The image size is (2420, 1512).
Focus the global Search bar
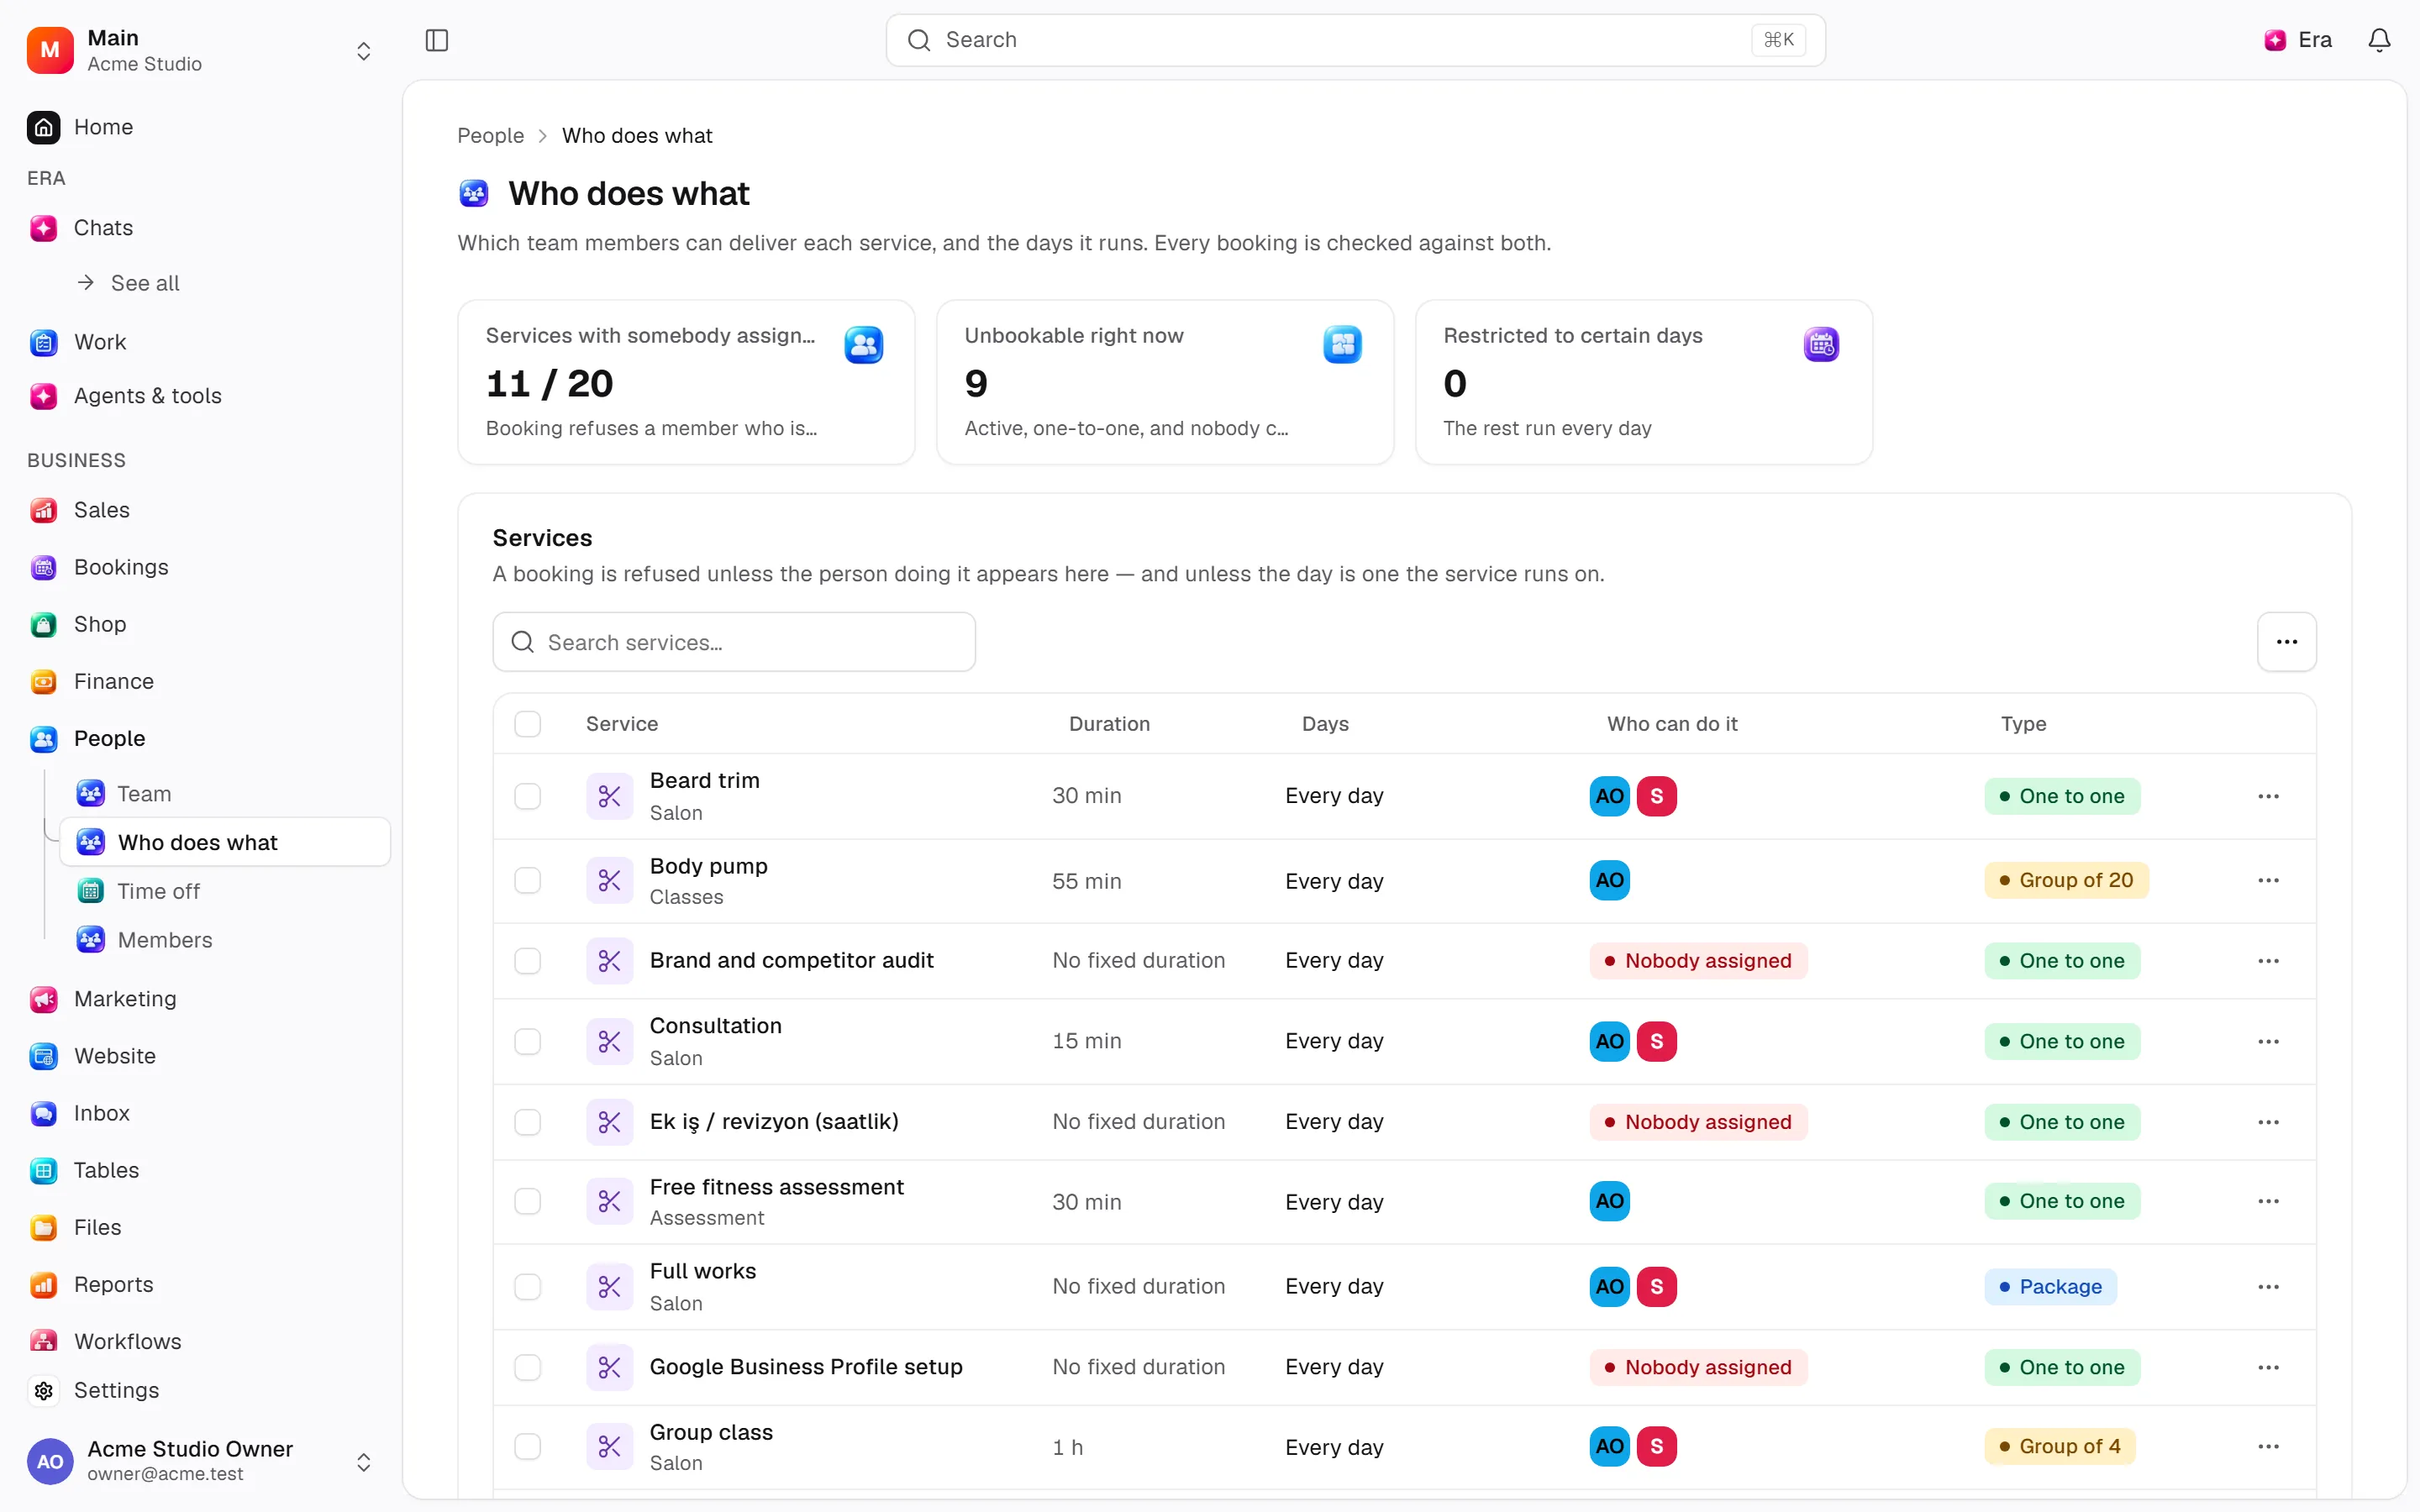pyautogui.click(x=1355, y=40)
